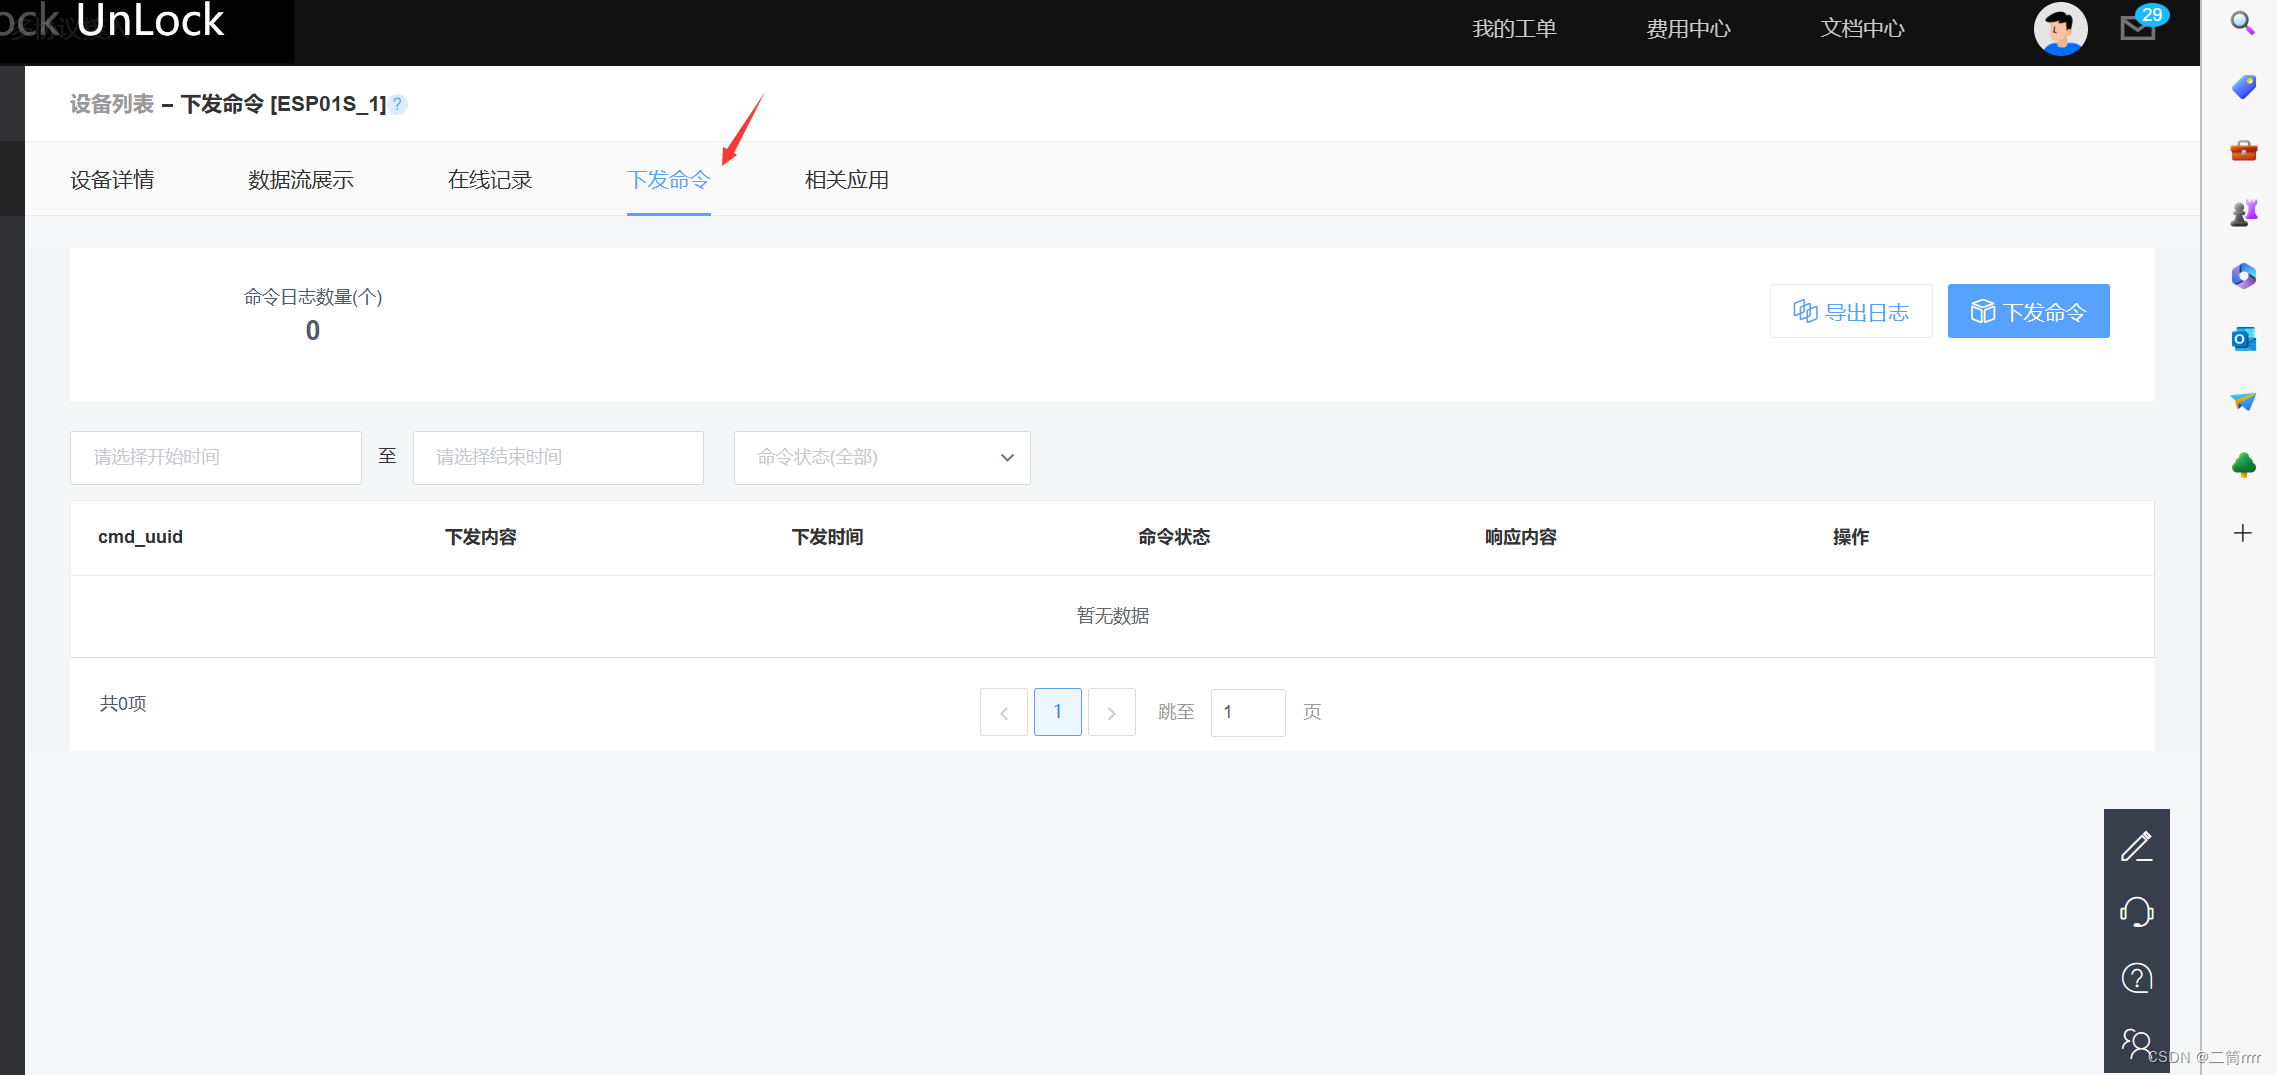Screen dimensions: 2277x1075
Task: Switch to the 数据流展示 tab
Action: pos(301,180)
